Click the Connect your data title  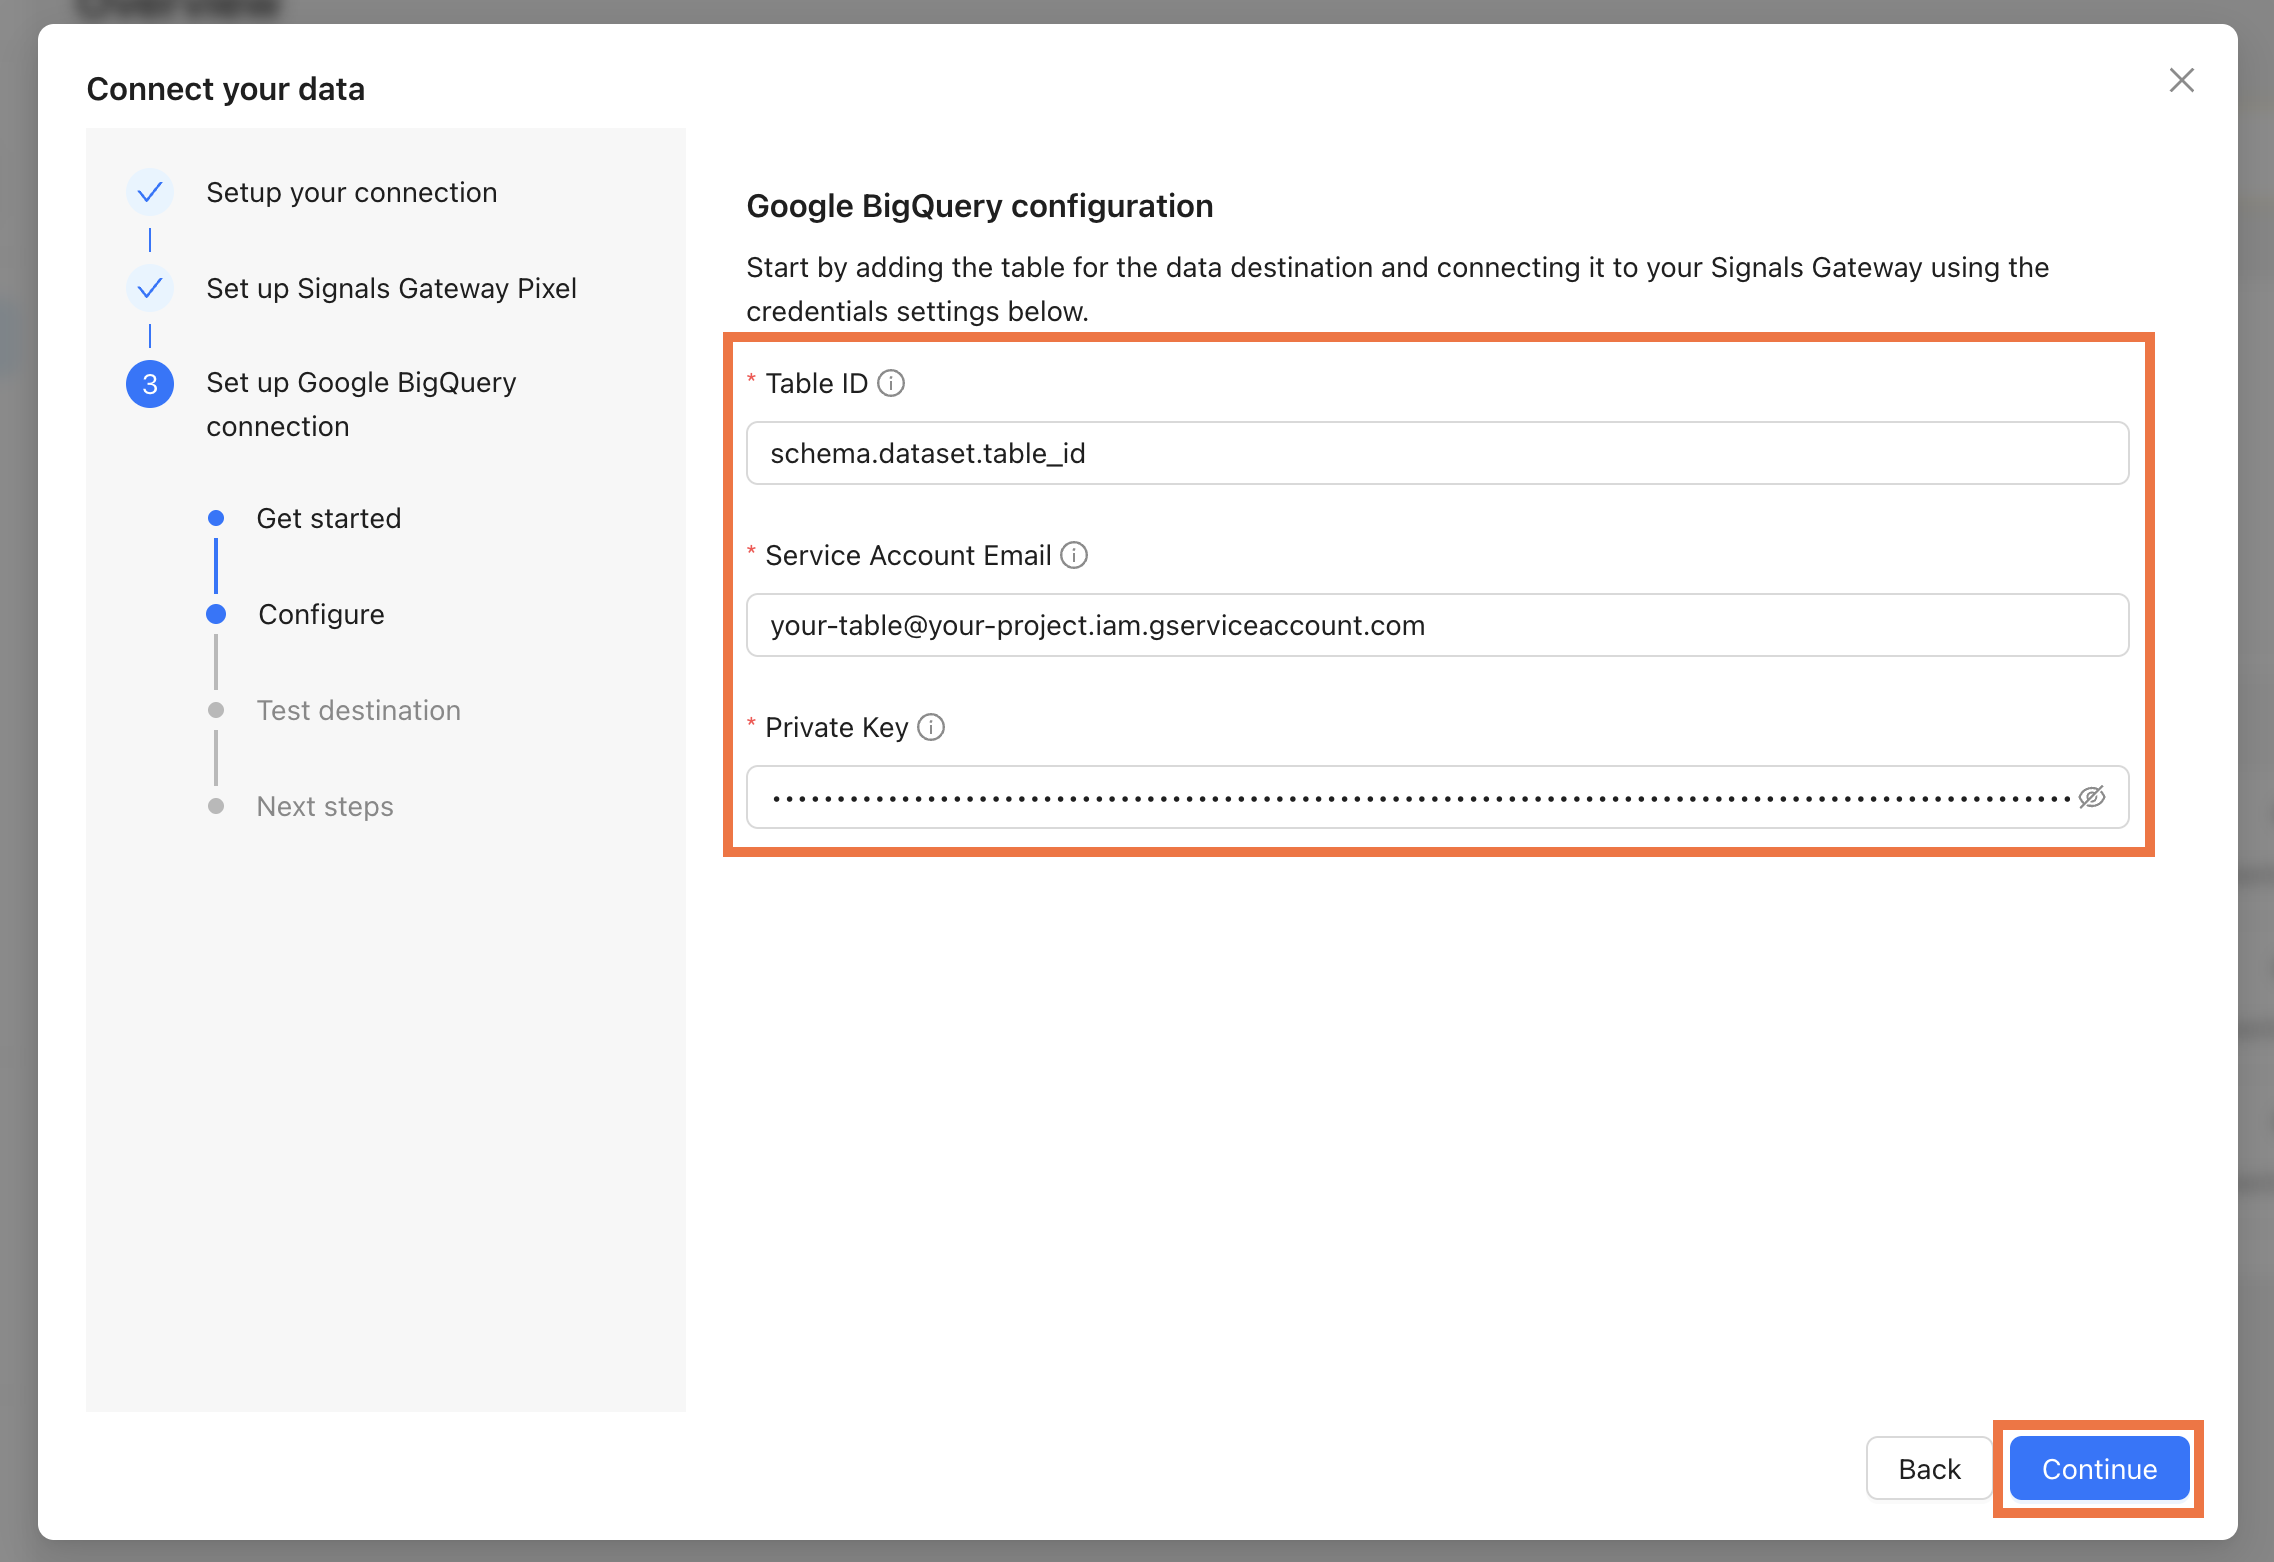click(x=226, y=89)
